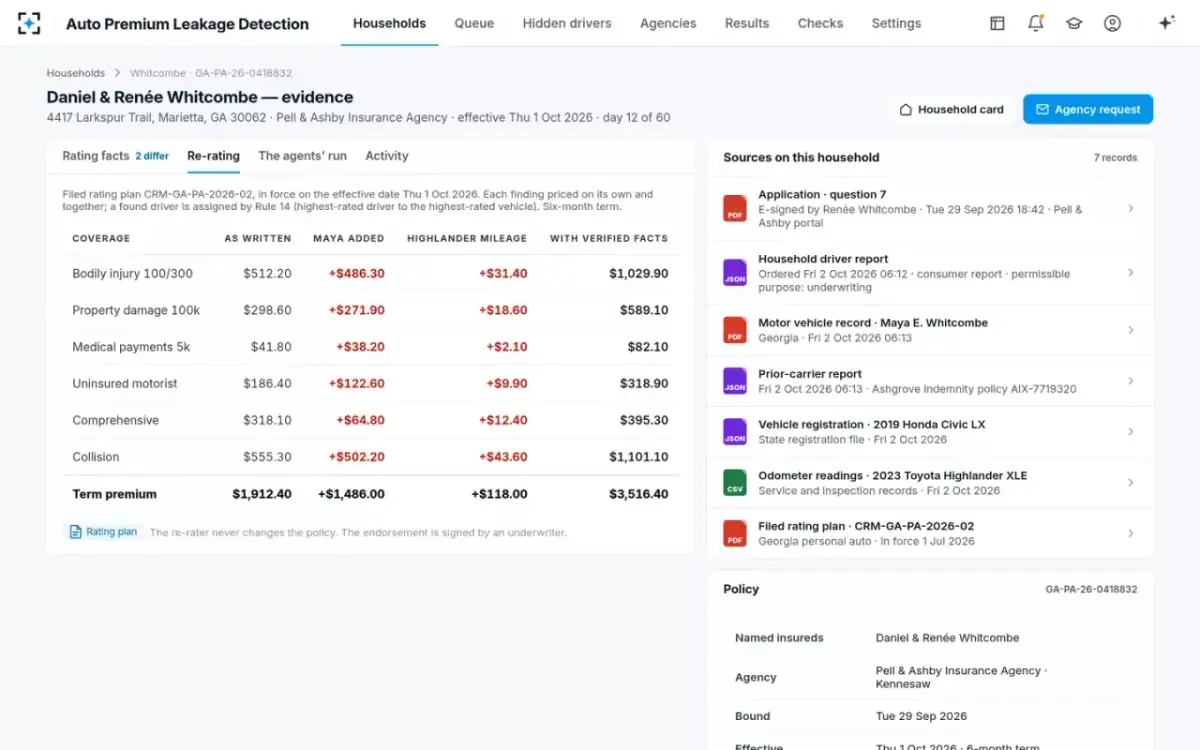Open notifications bell

[1036, 23]
